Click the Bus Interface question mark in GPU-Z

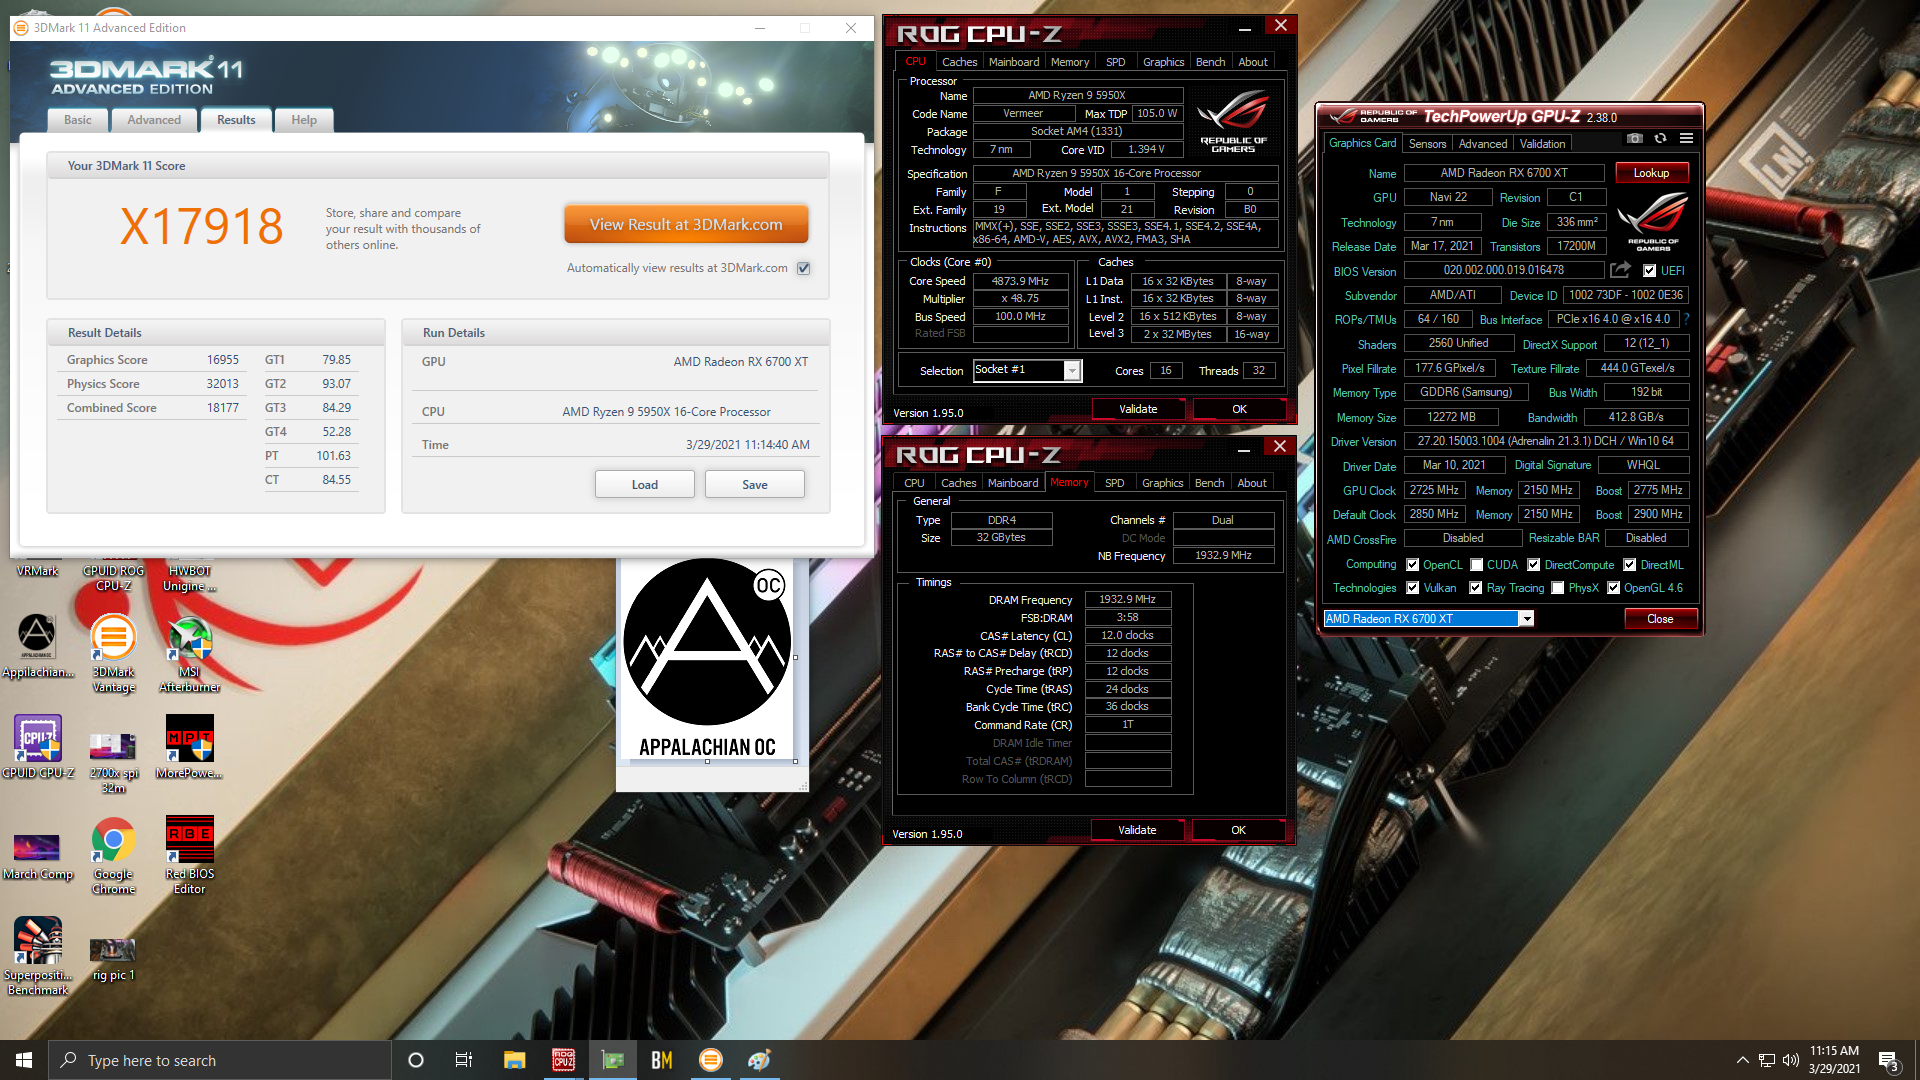pos(1686,320)
